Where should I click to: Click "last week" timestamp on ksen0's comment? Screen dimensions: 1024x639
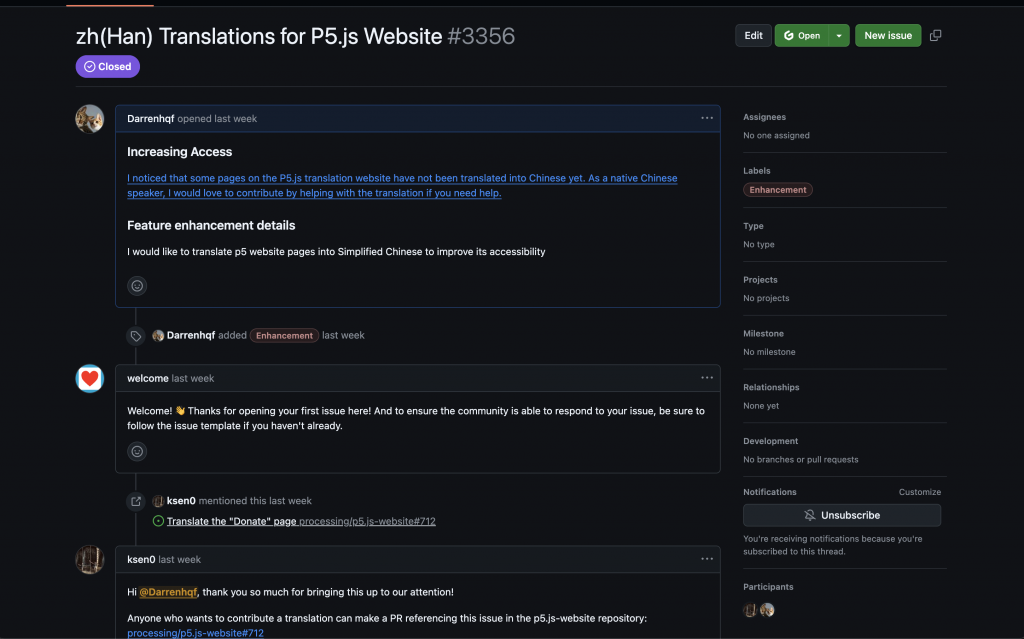click(x=180, y=560)
